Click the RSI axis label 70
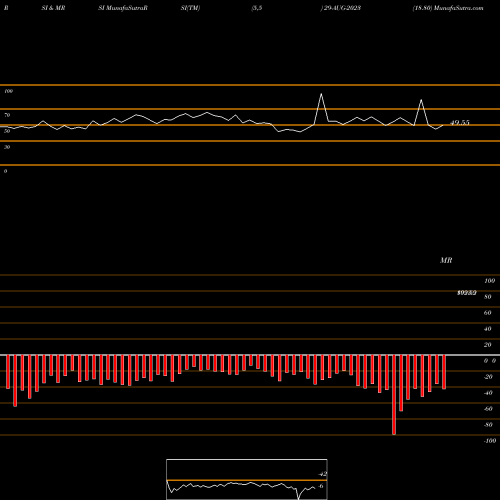Screen dimensions: 500x500 pos(7,115)
